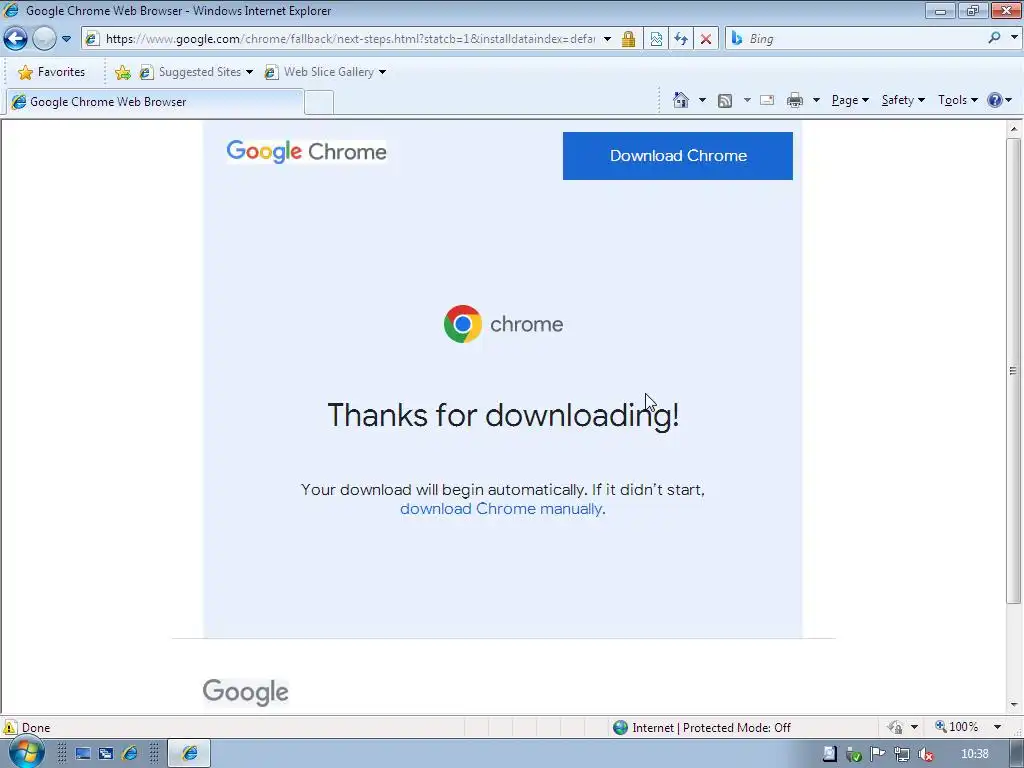This screenshot has height=768, width=1024.
Task: Click the muted volume speaker tray icon
Action: [x=925, y=754]
